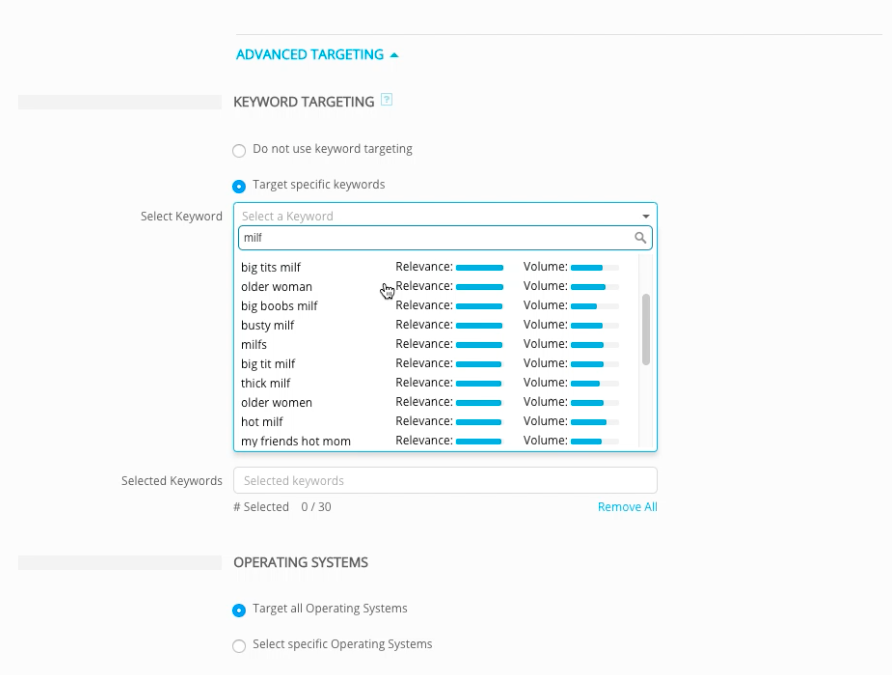Image resolution: width=892 pixels, height=675 pixels.
Task: Click the Selected keywords field
Action: coord(445,481)
